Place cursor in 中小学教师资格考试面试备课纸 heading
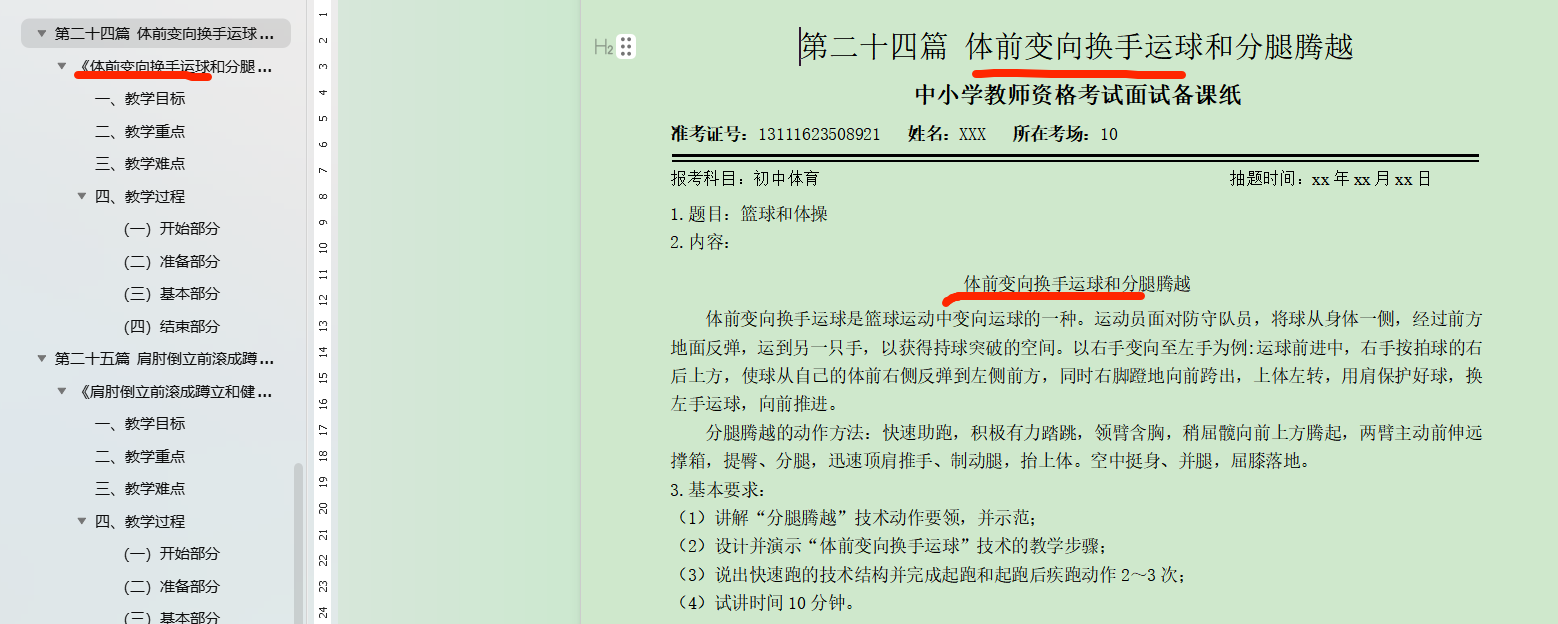This screenshot has height=624, width=1558. 1077,95
